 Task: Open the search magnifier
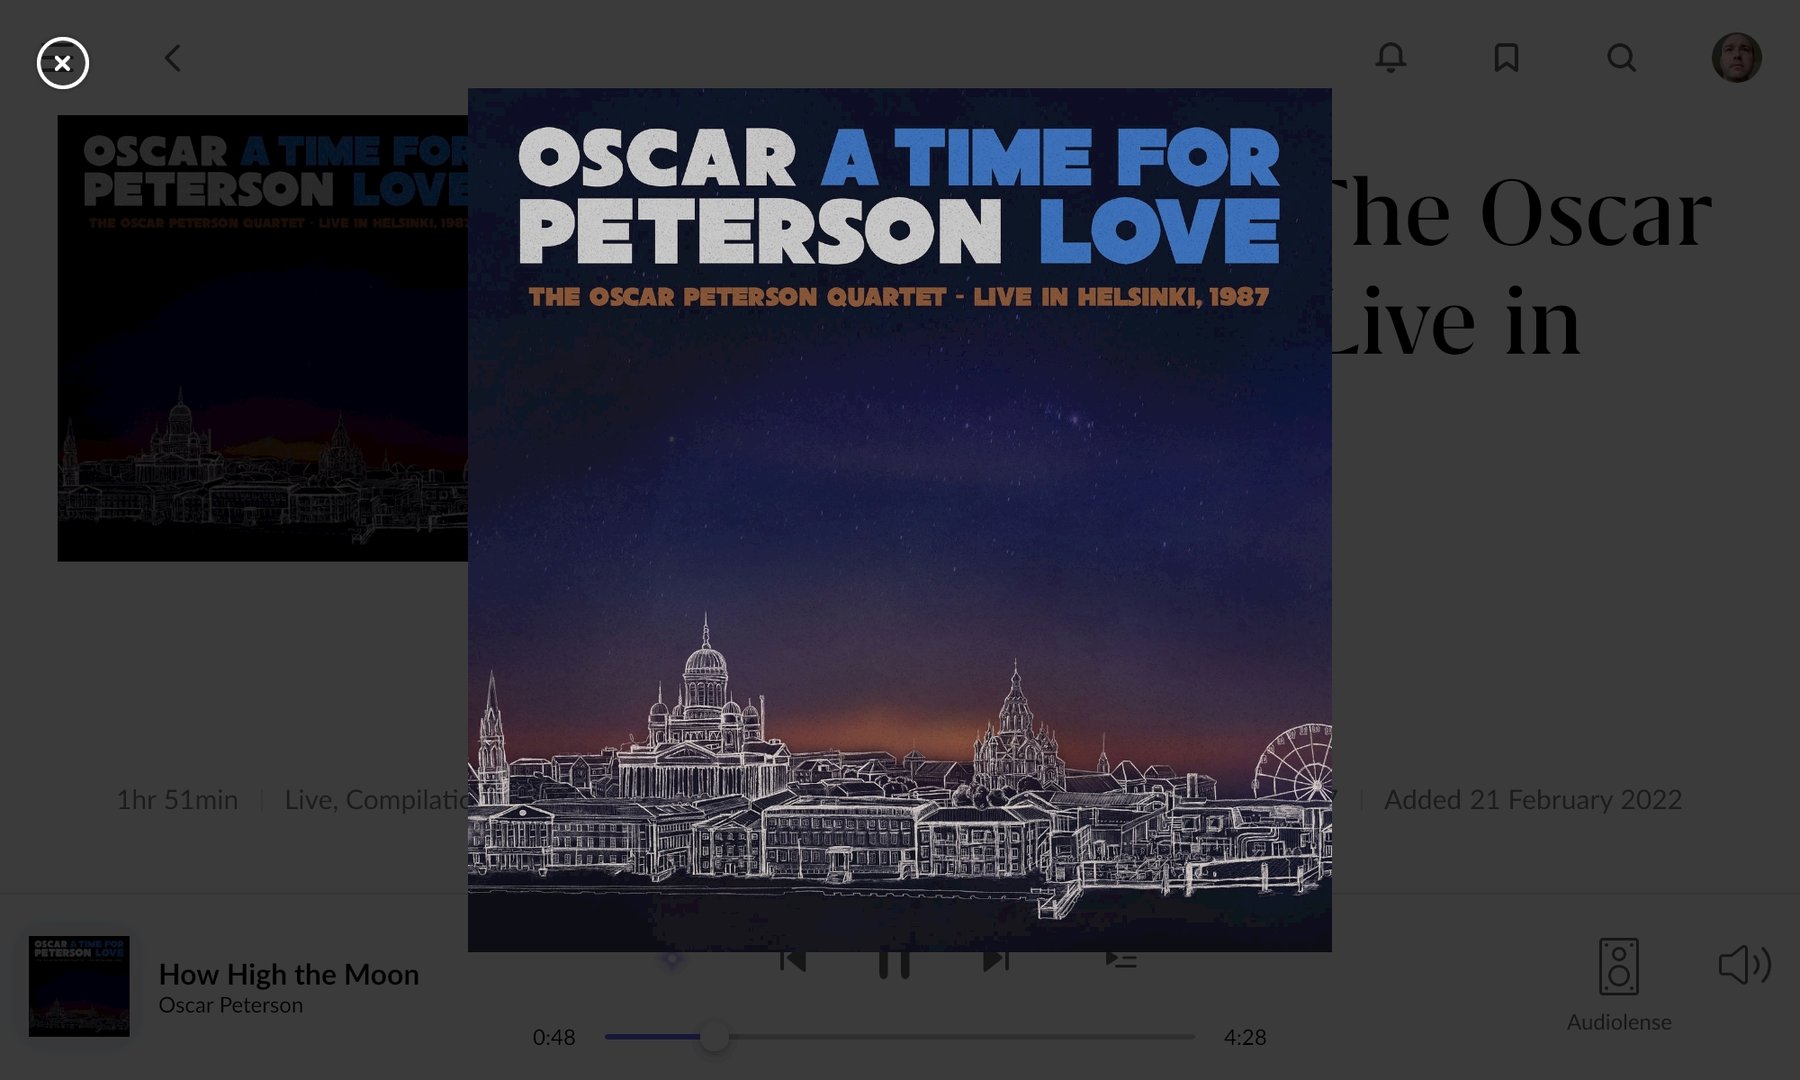(x=1621, y=57)
